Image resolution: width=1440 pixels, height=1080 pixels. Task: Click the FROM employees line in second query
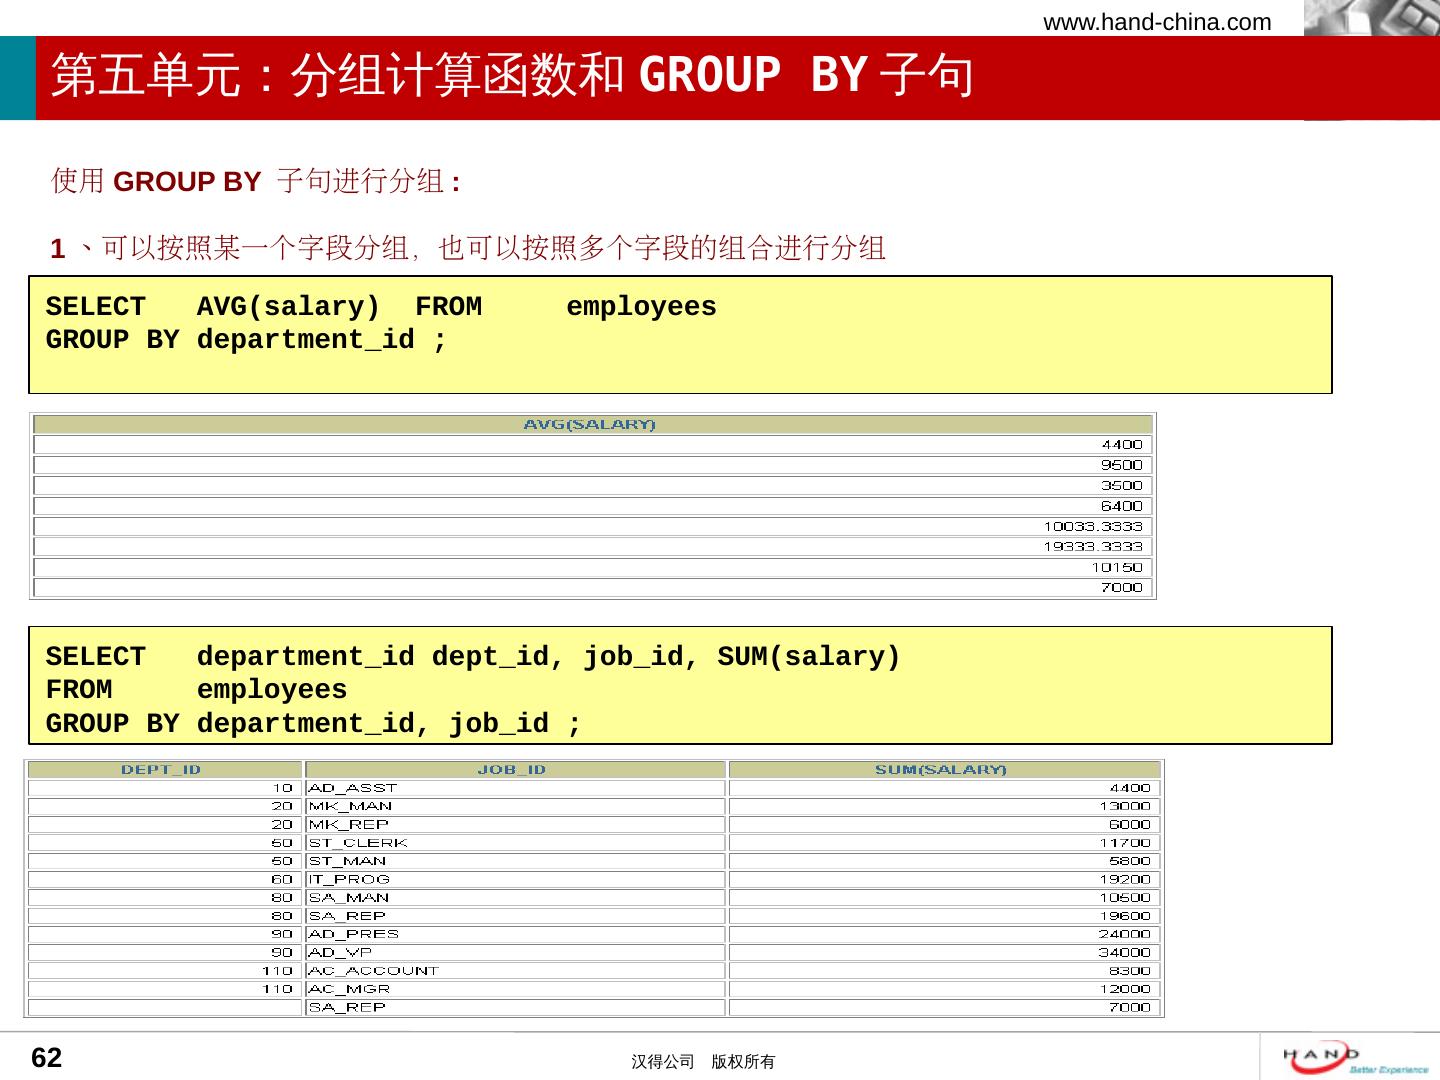[196, 691]
